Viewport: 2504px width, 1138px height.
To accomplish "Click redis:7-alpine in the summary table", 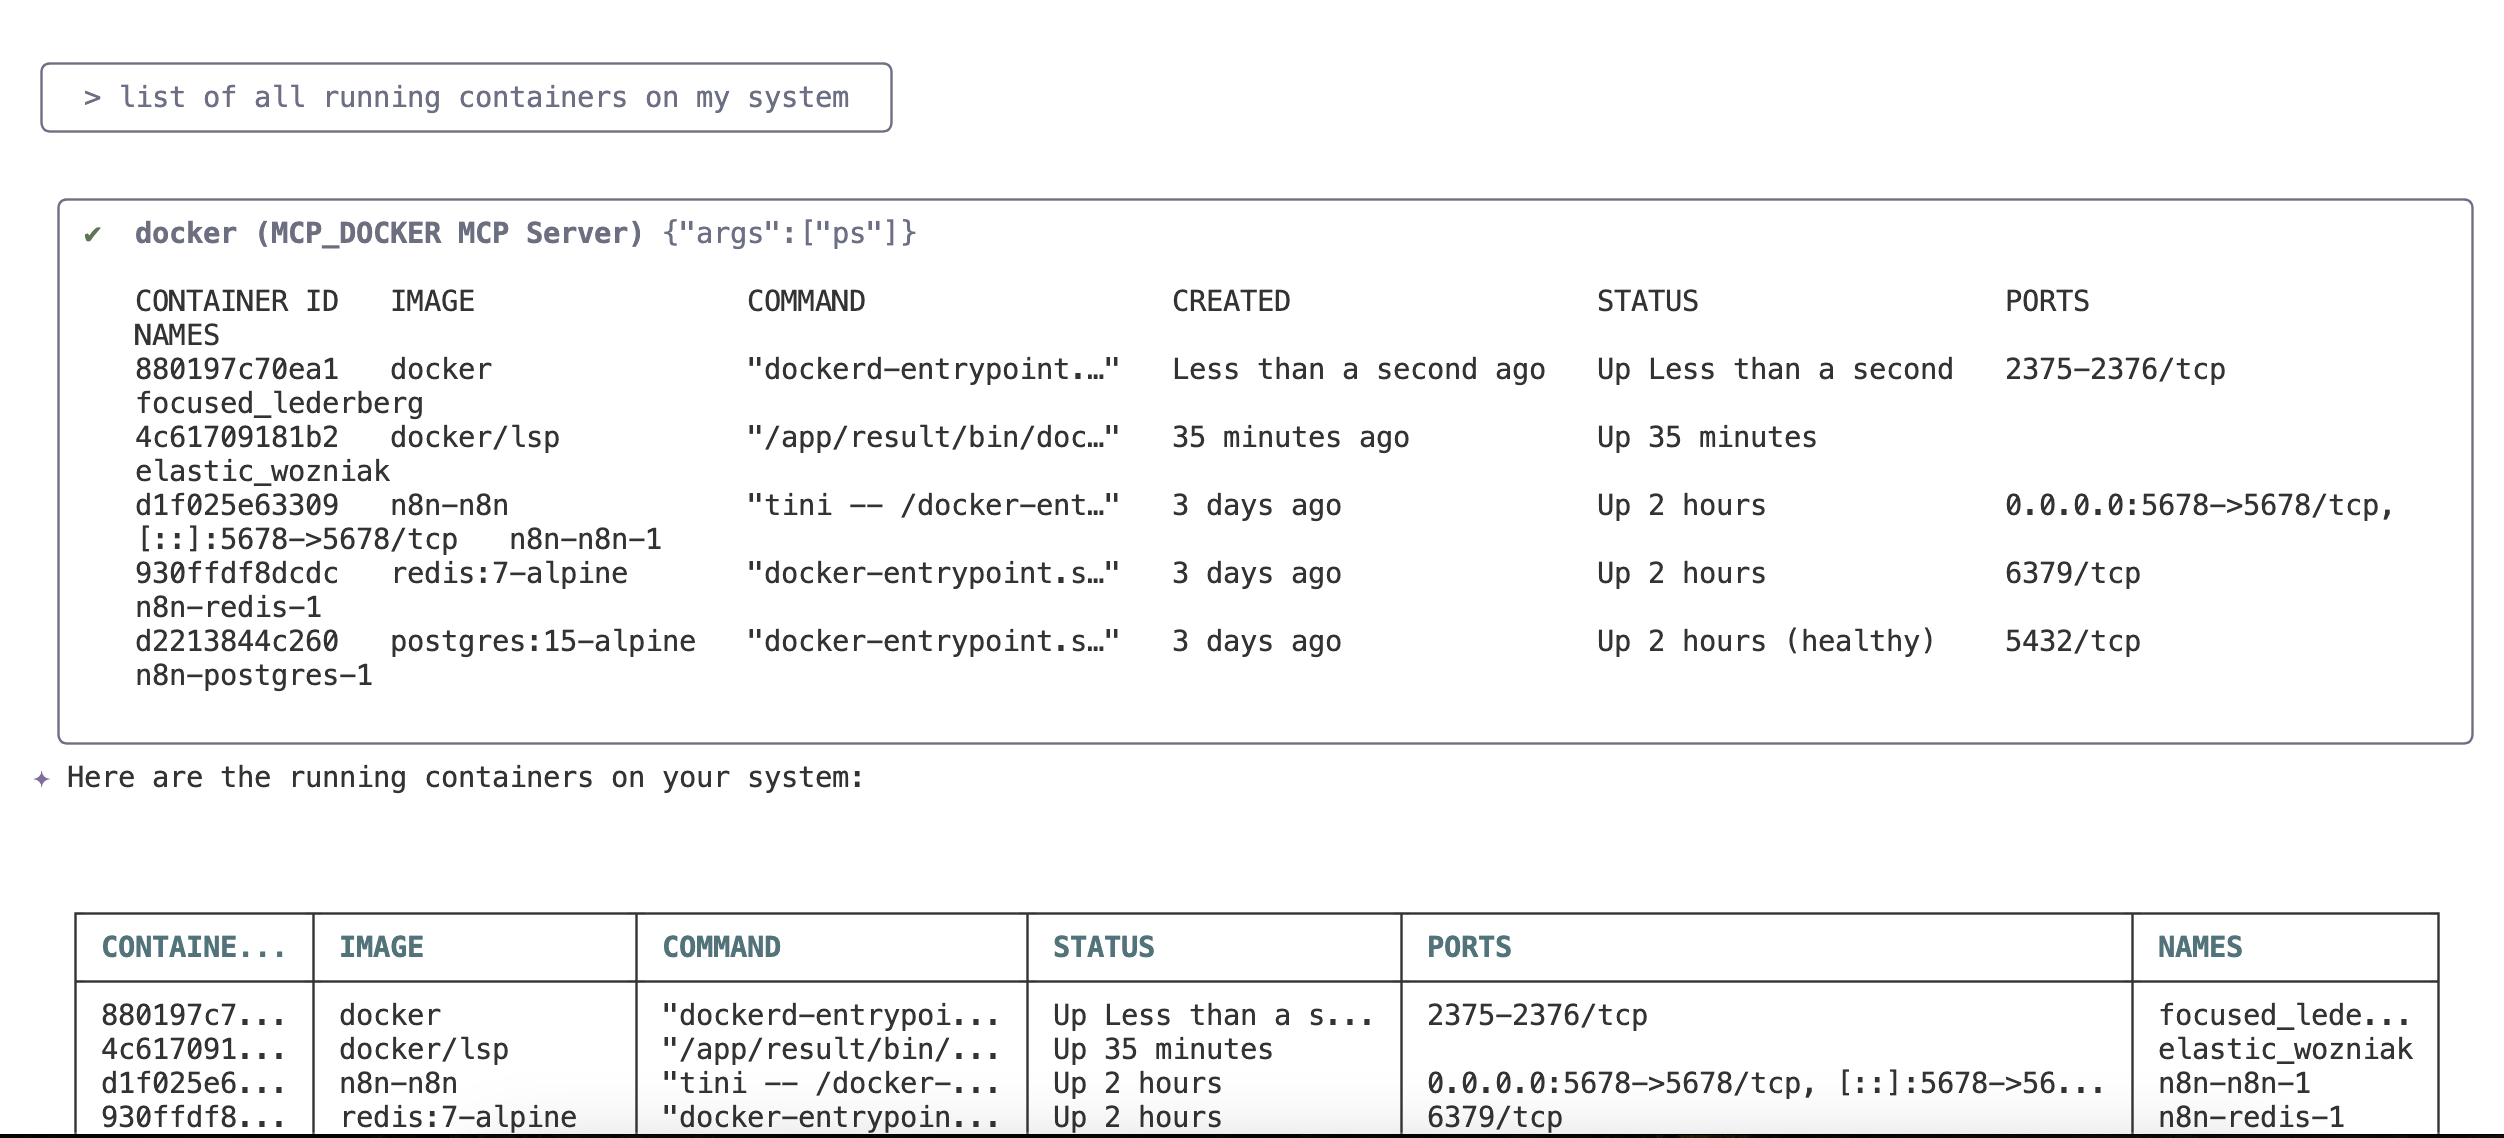I will [458, 1118].
